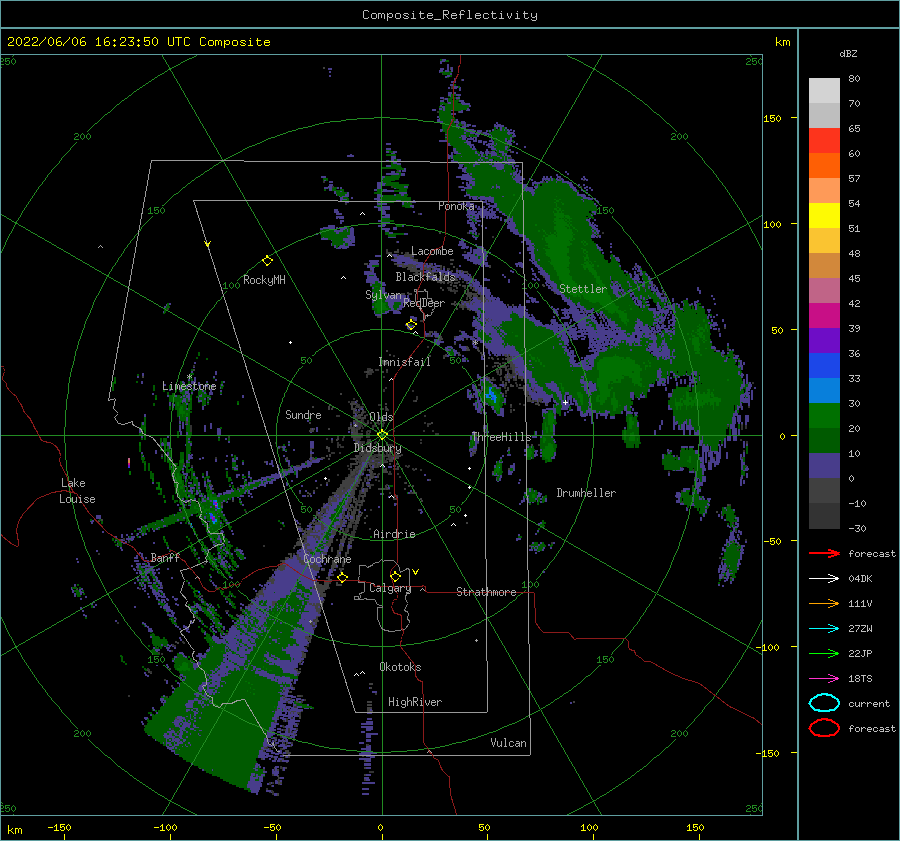Click the red forecast ellipse icon
Image resolution: width=900 pixels, height=841 pixels.
tap(824, 728)
